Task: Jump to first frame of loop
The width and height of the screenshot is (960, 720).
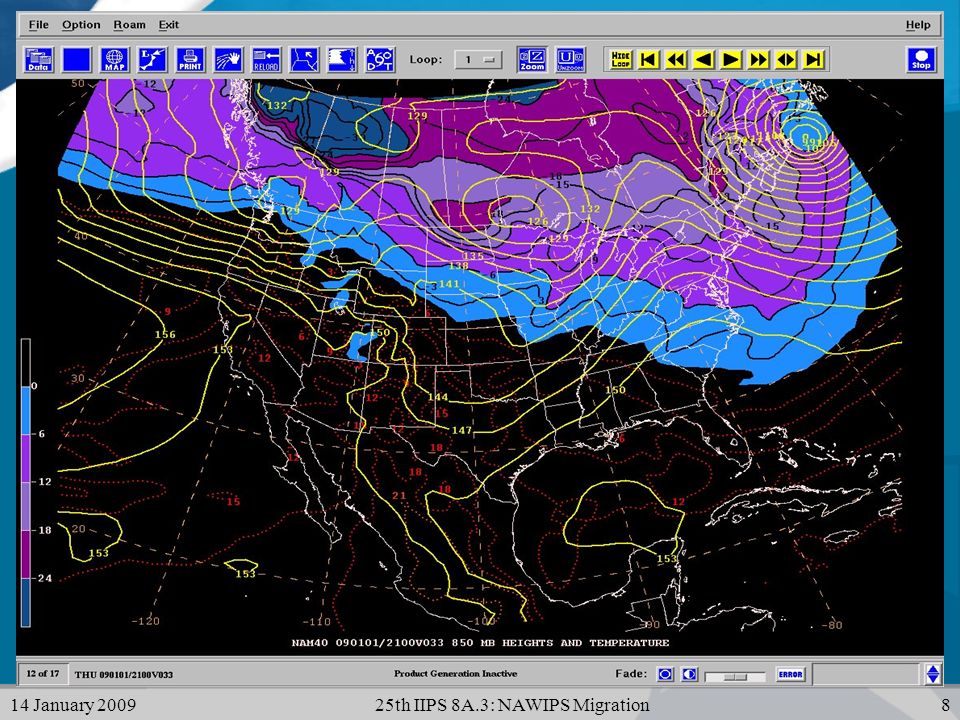Action: click(x=648, y=59)
